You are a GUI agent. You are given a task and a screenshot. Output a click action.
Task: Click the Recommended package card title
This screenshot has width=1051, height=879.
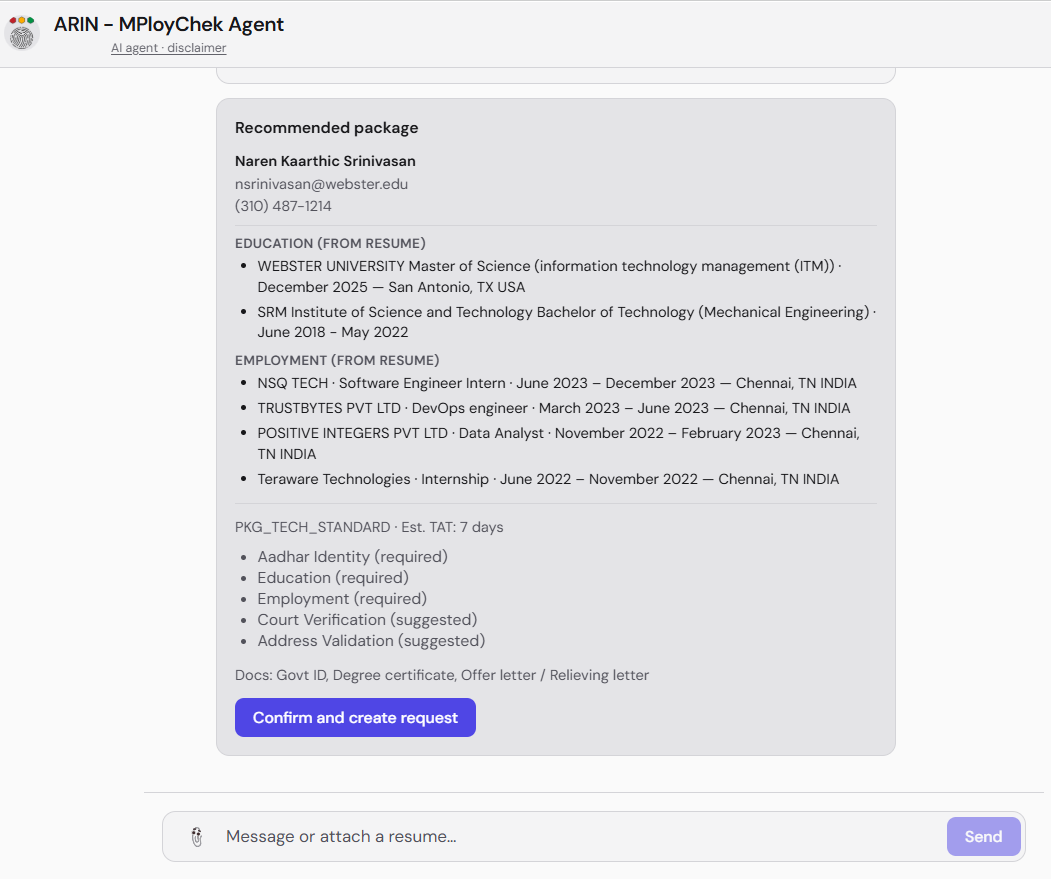[x=326, y=127]
